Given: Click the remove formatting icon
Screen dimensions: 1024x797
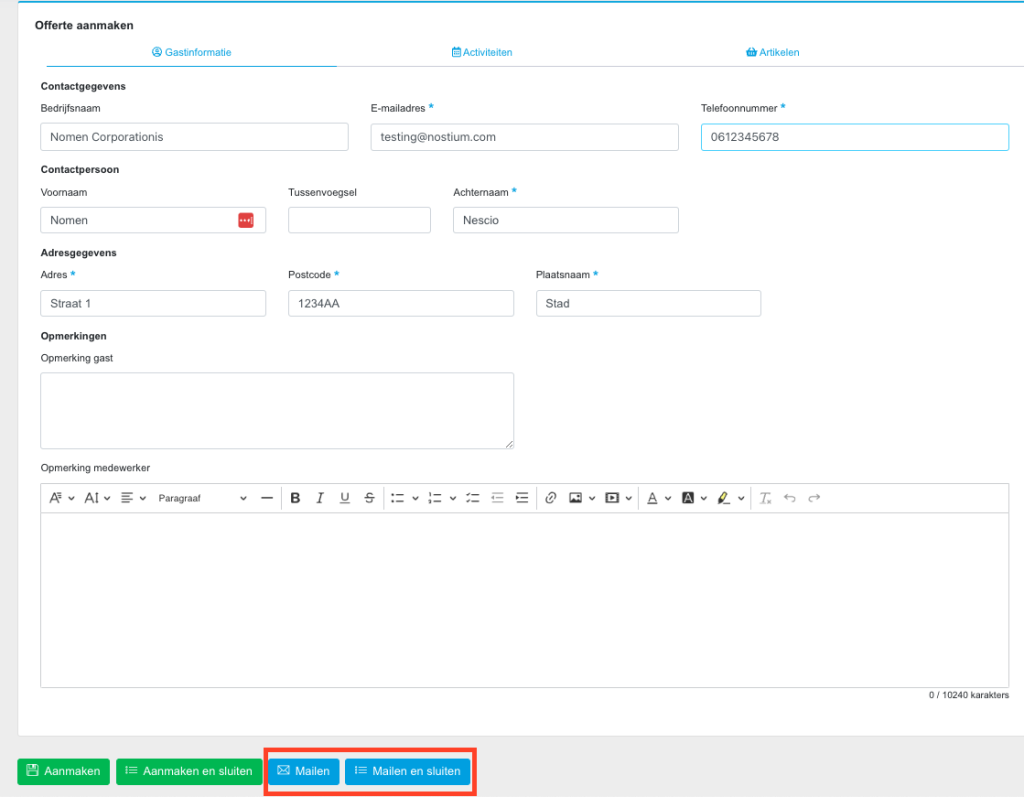Looking at the screenshot, I should (765, 498).
